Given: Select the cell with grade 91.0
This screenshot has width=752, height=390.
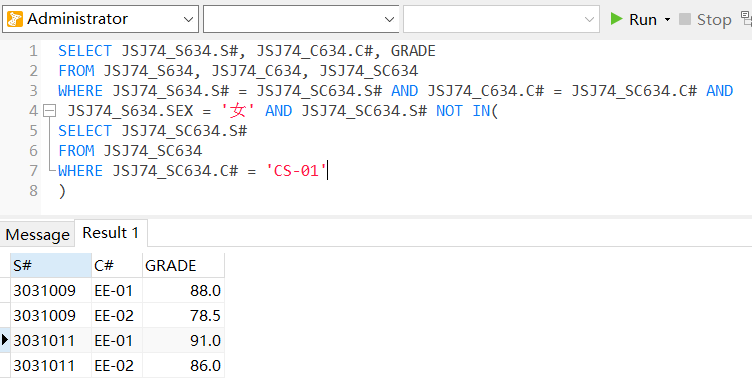Looking at the screenshot, I should pos(183,340).
